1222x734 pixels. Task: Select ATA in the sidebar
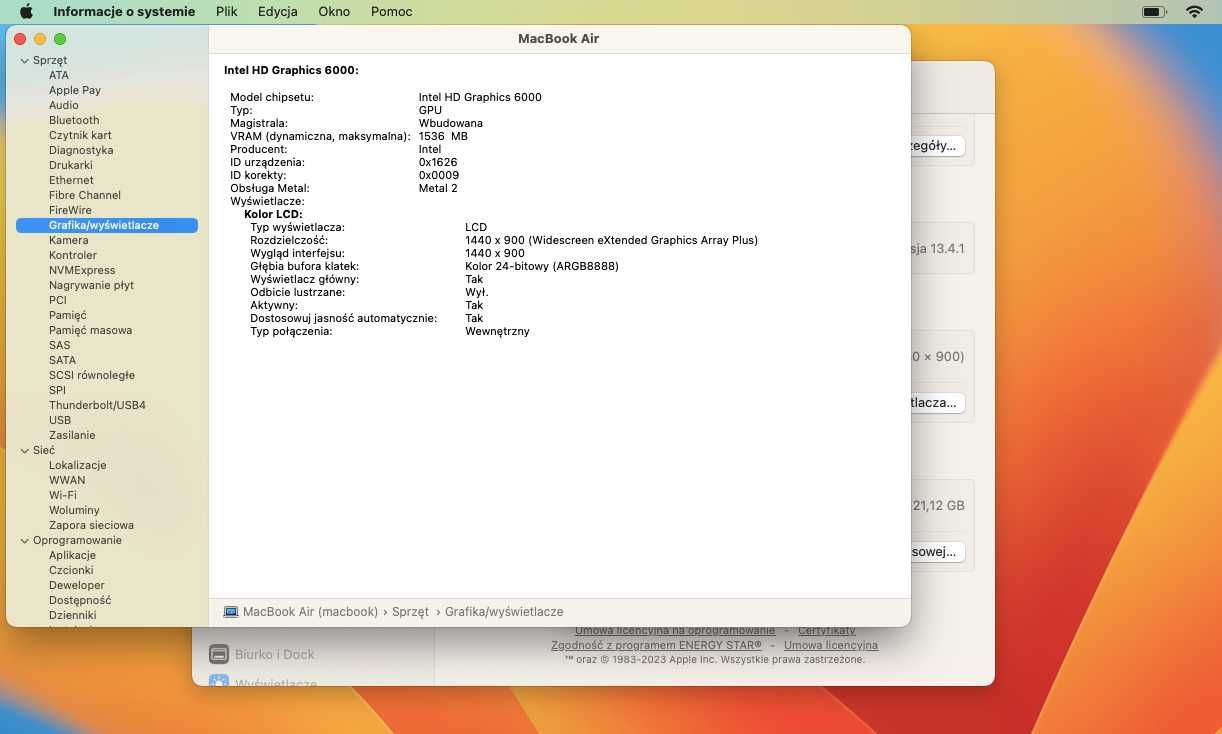pyautogui.click(x=59, y=75)
